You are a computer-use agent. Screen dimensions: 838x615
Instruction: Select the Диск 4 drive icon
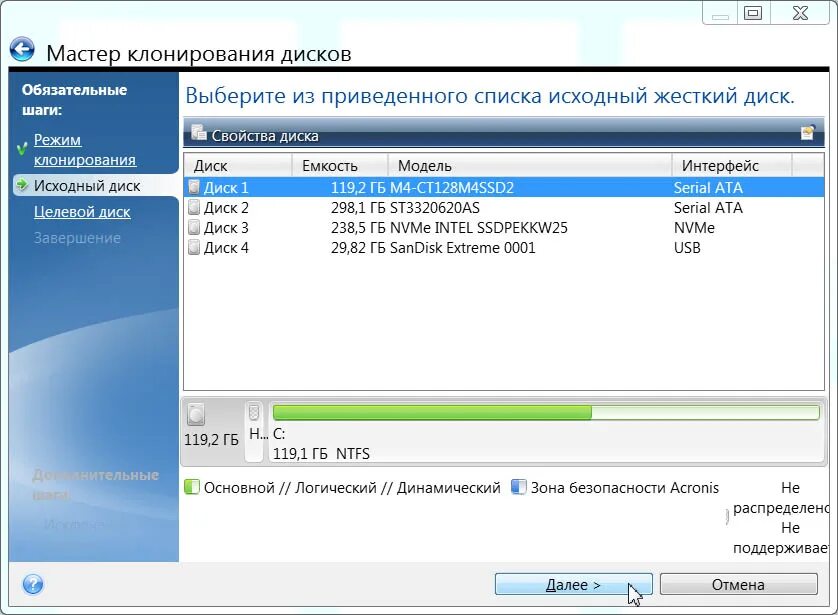pos(194,247)
